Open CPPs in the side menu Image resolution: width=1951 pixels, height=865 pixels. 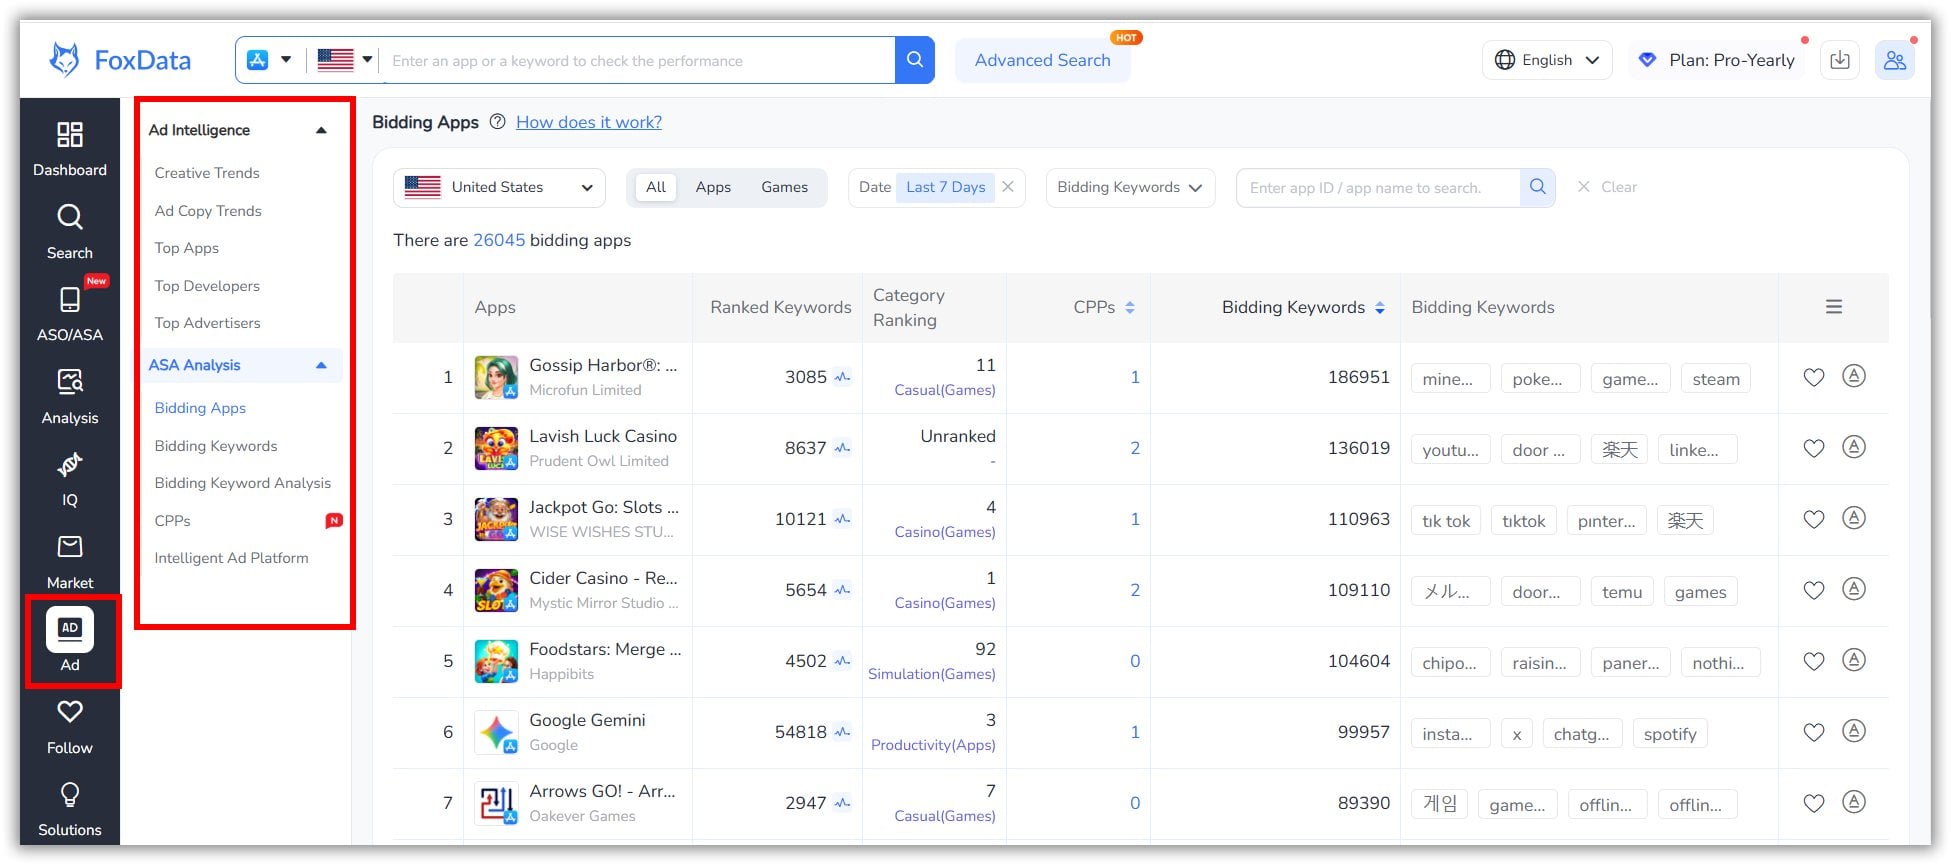point(173,521)
